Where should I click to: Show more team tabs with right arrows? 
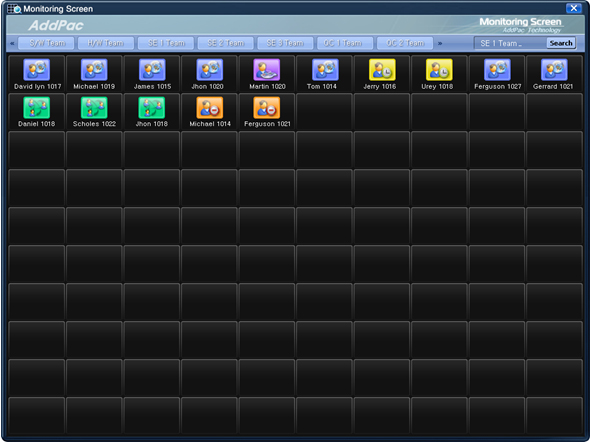(x=440, y=43)
